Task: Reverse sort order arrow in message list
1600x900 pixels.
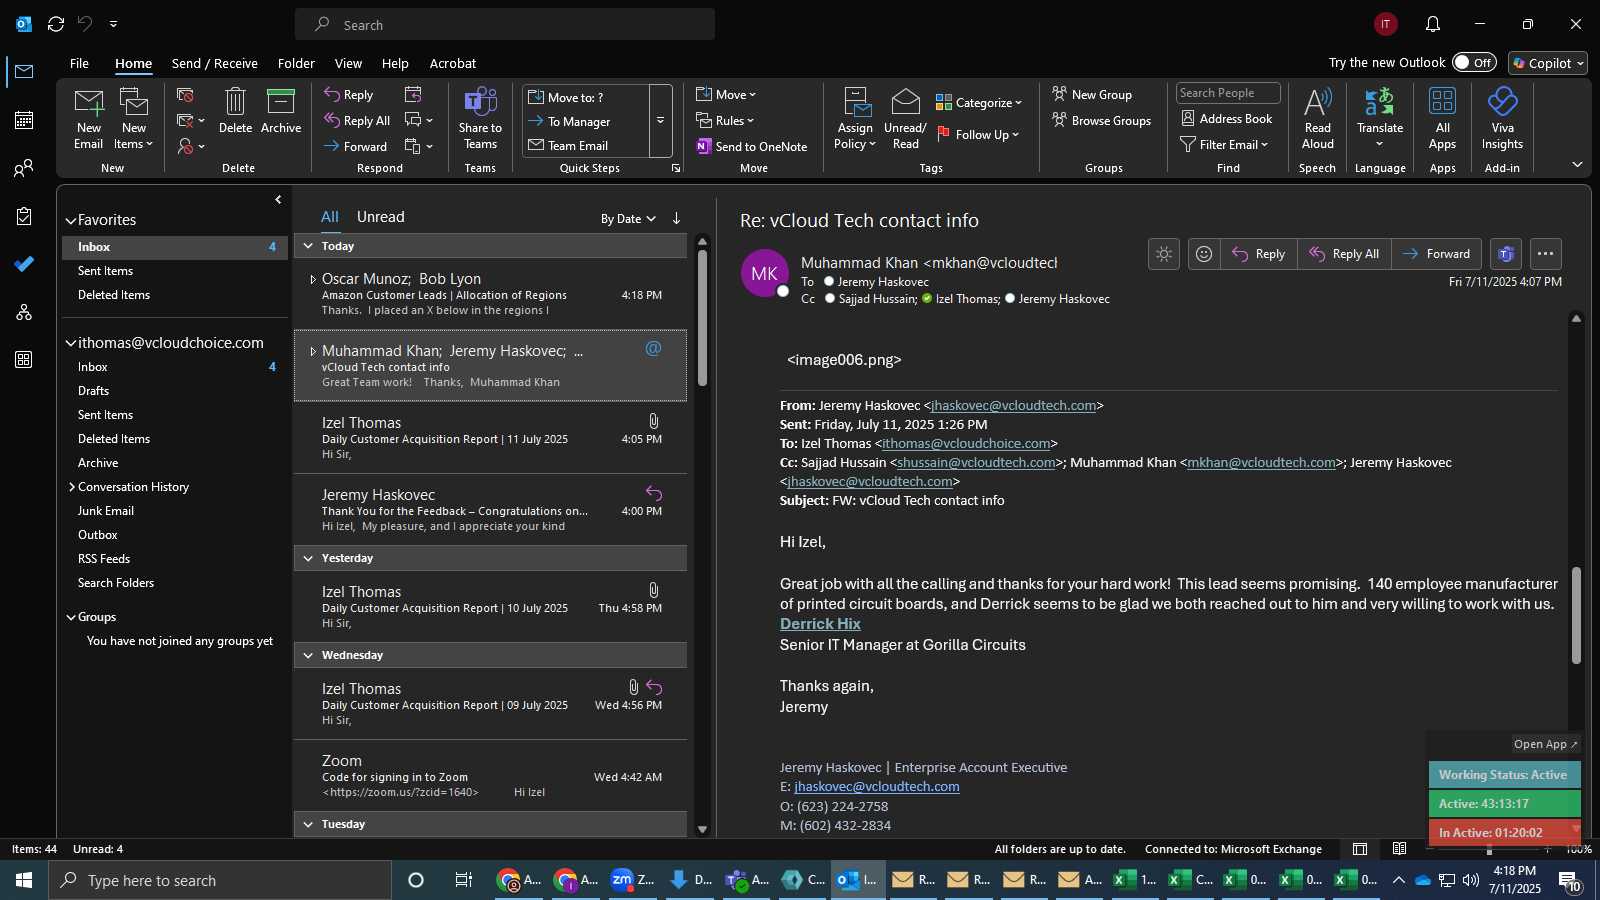Action: pyautogui.click(x=677, y=218)
